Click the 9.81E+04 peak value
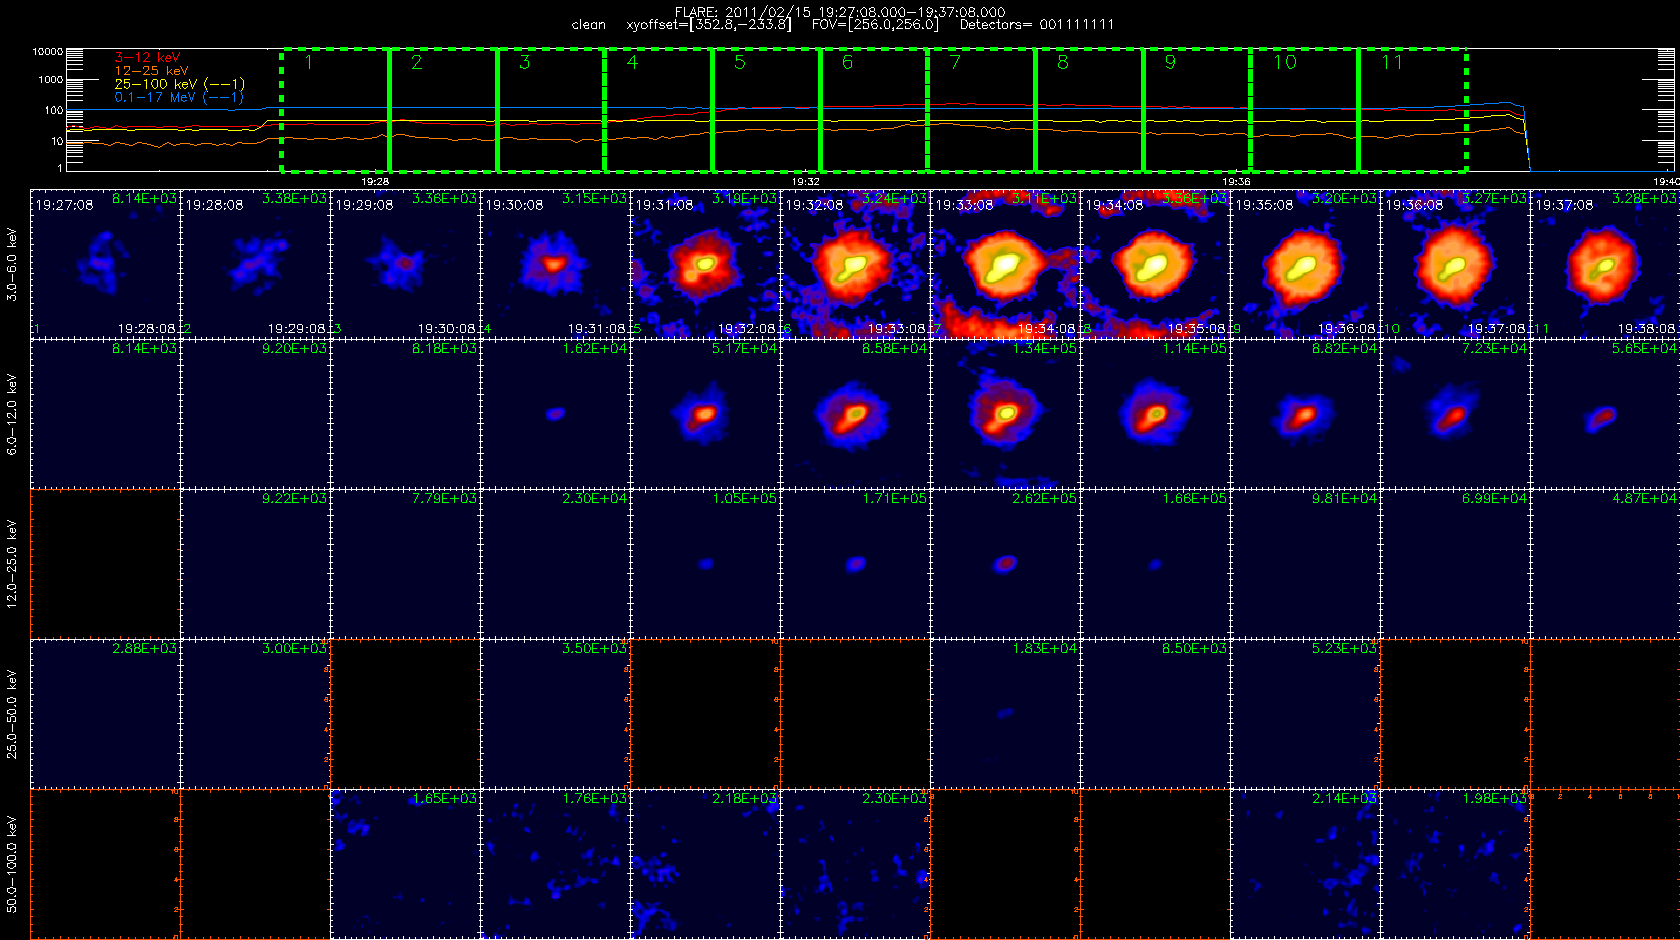 point(1344,499)
